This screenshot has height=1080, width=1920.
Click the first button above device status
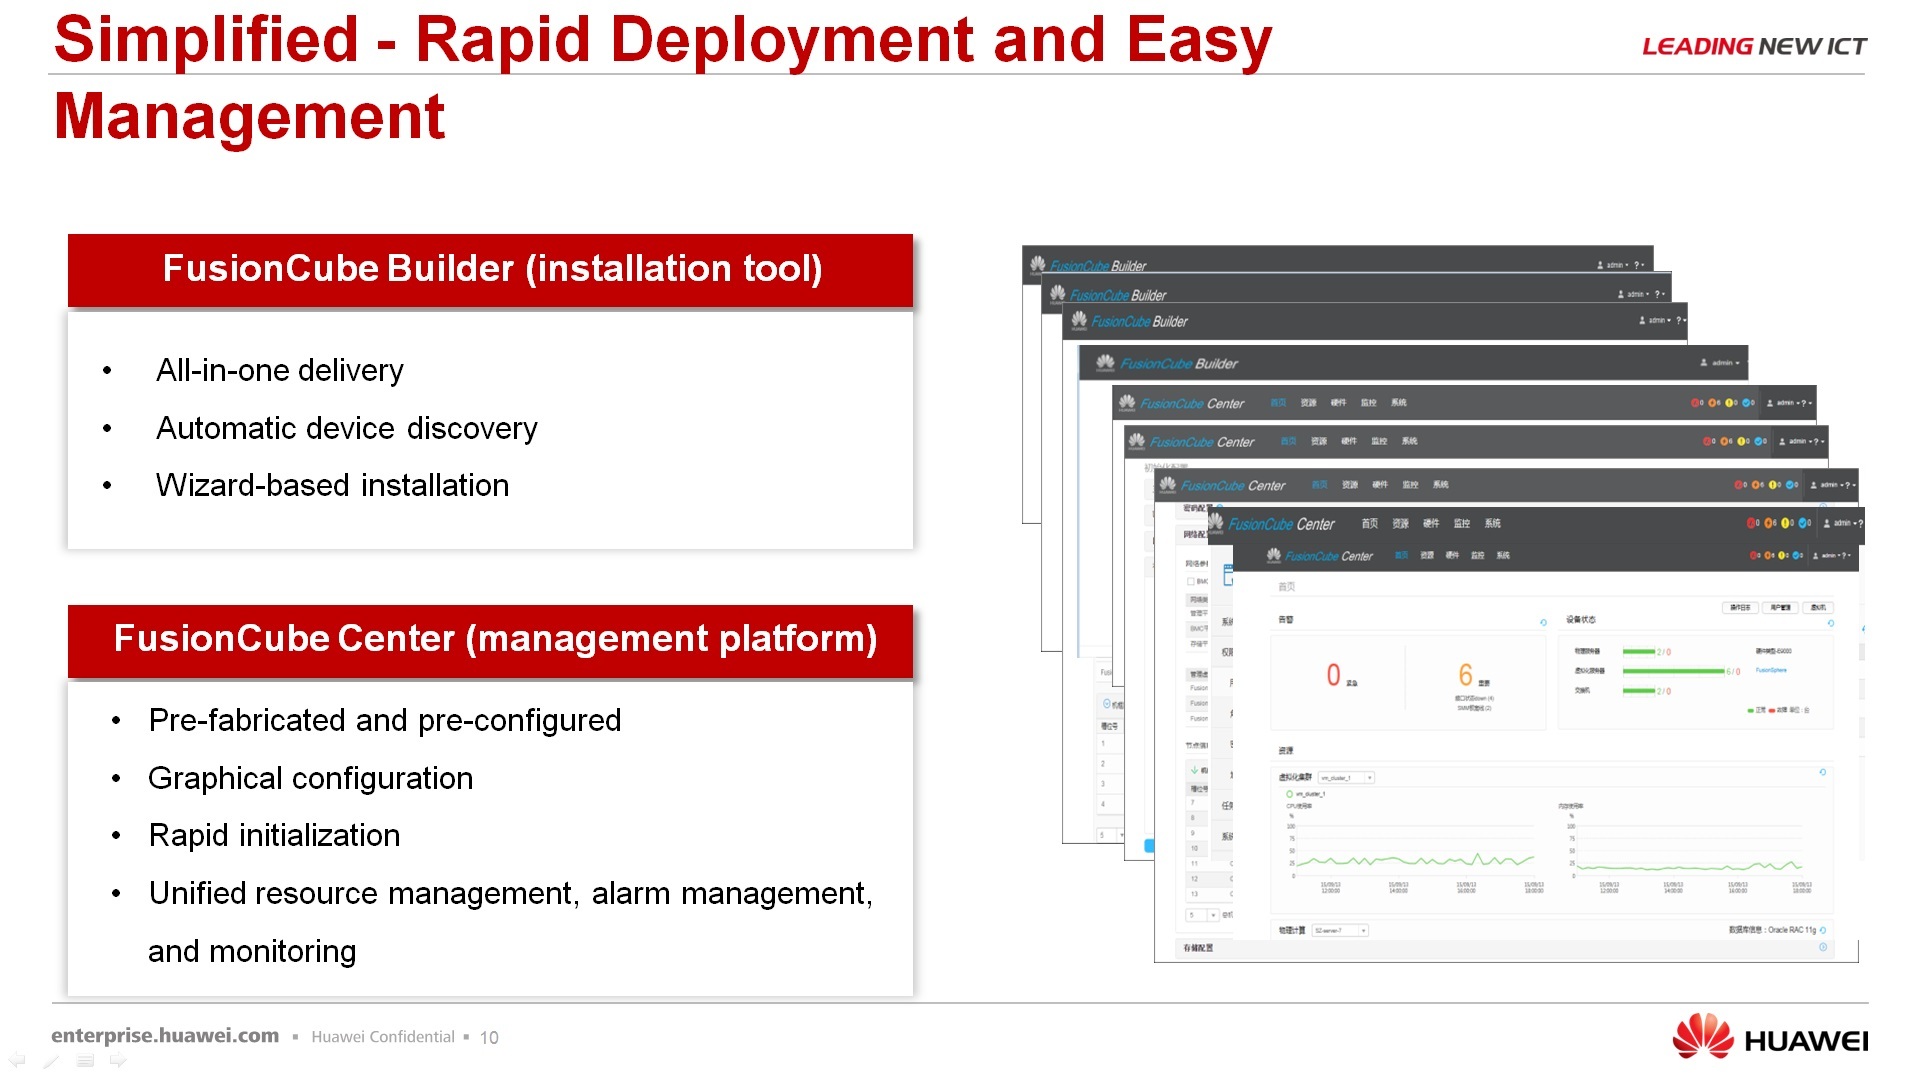pos(1739,607)
